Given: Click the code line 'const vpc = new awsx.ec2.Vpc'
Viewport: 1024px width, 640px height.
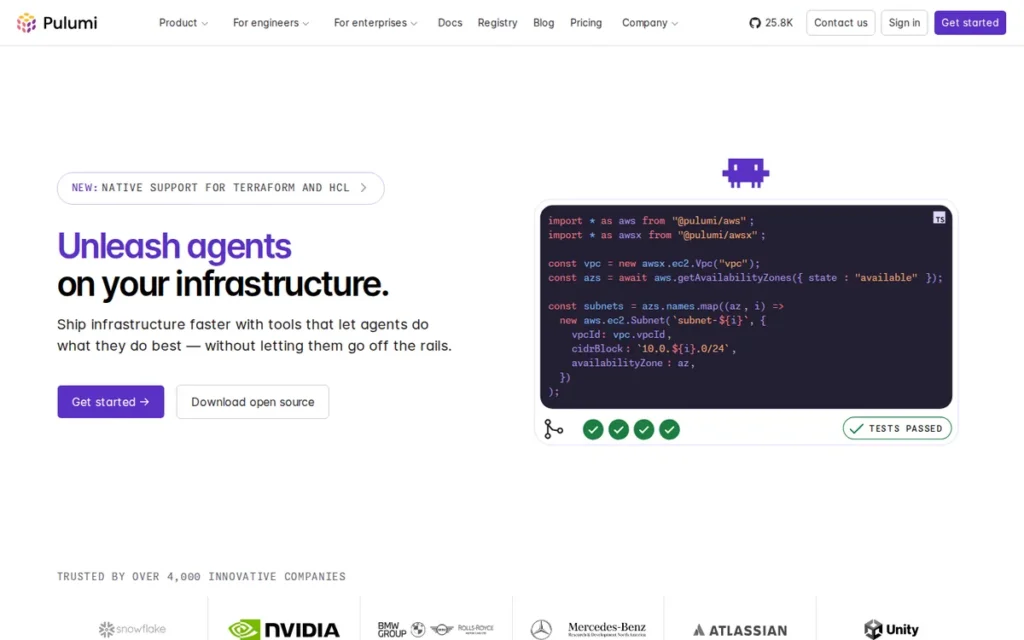Looking at the screenshot, I should click(654, 264).
